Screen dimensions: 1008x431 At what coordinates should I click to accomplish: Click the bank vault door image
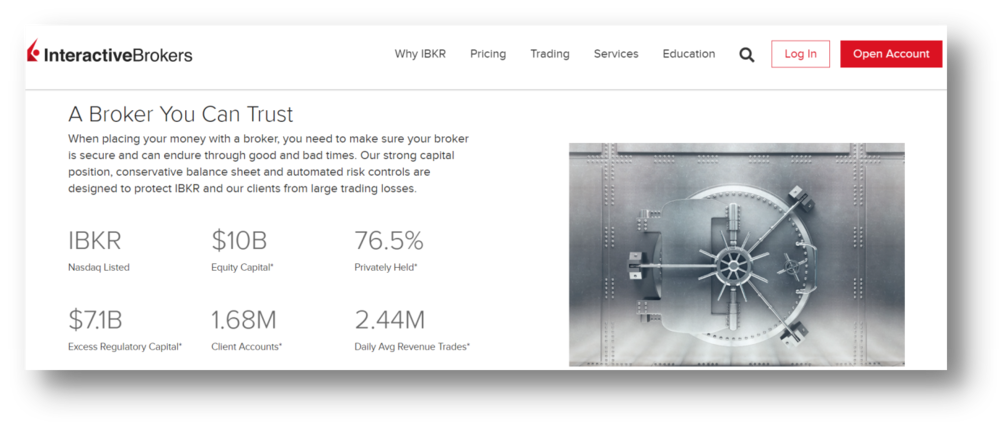point(736,254)
